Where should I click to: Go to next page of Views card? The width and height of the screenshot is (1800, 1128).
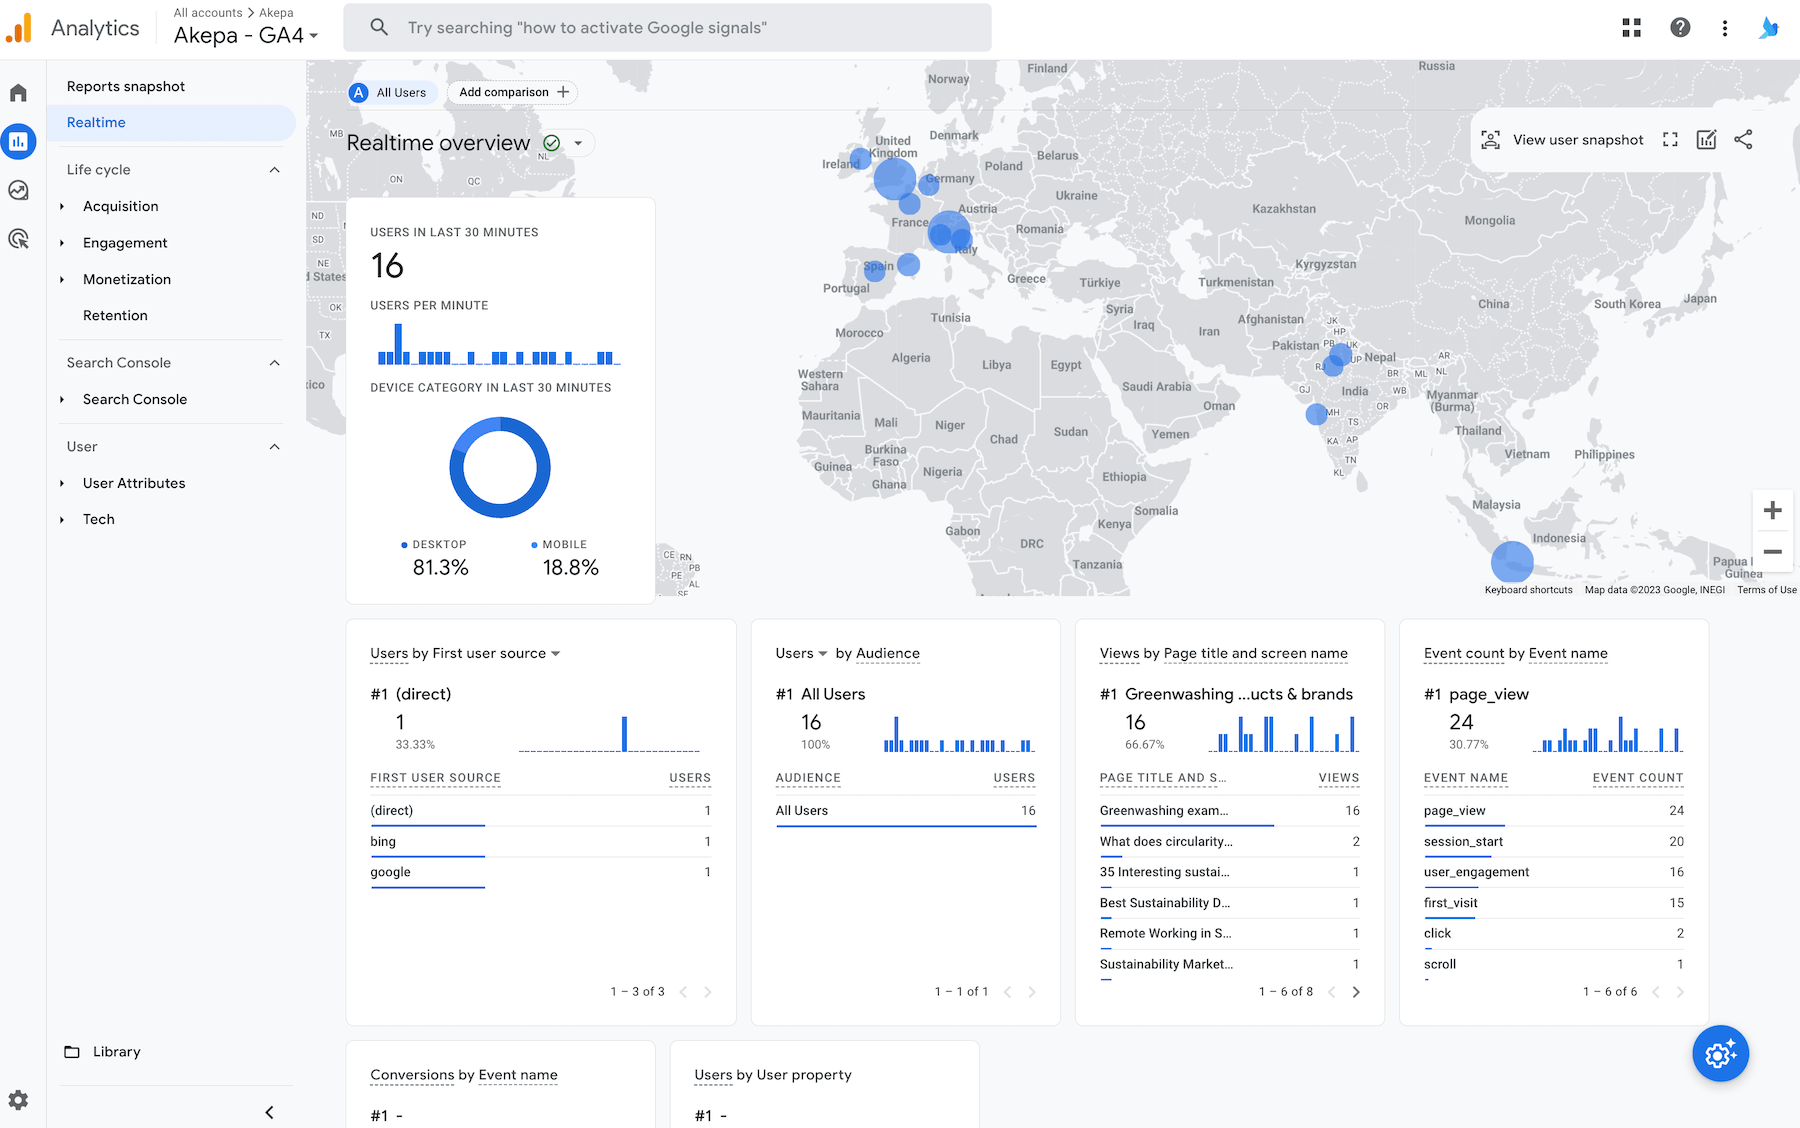[1356, 992]
